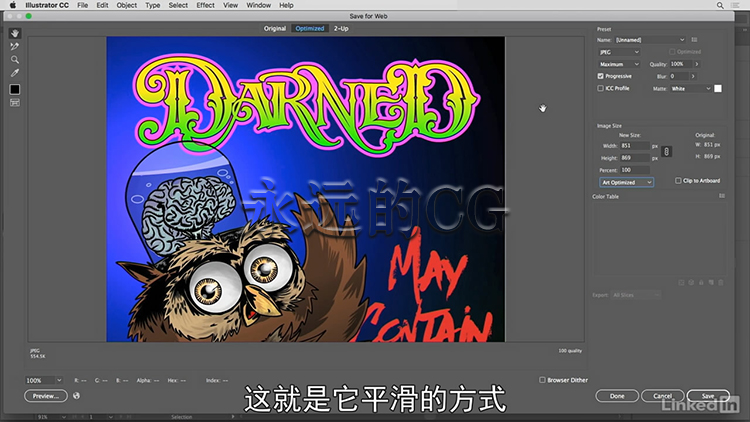750x422 pixels.
Task: Expand the Blur slider arrow
Action: point(693,76)
